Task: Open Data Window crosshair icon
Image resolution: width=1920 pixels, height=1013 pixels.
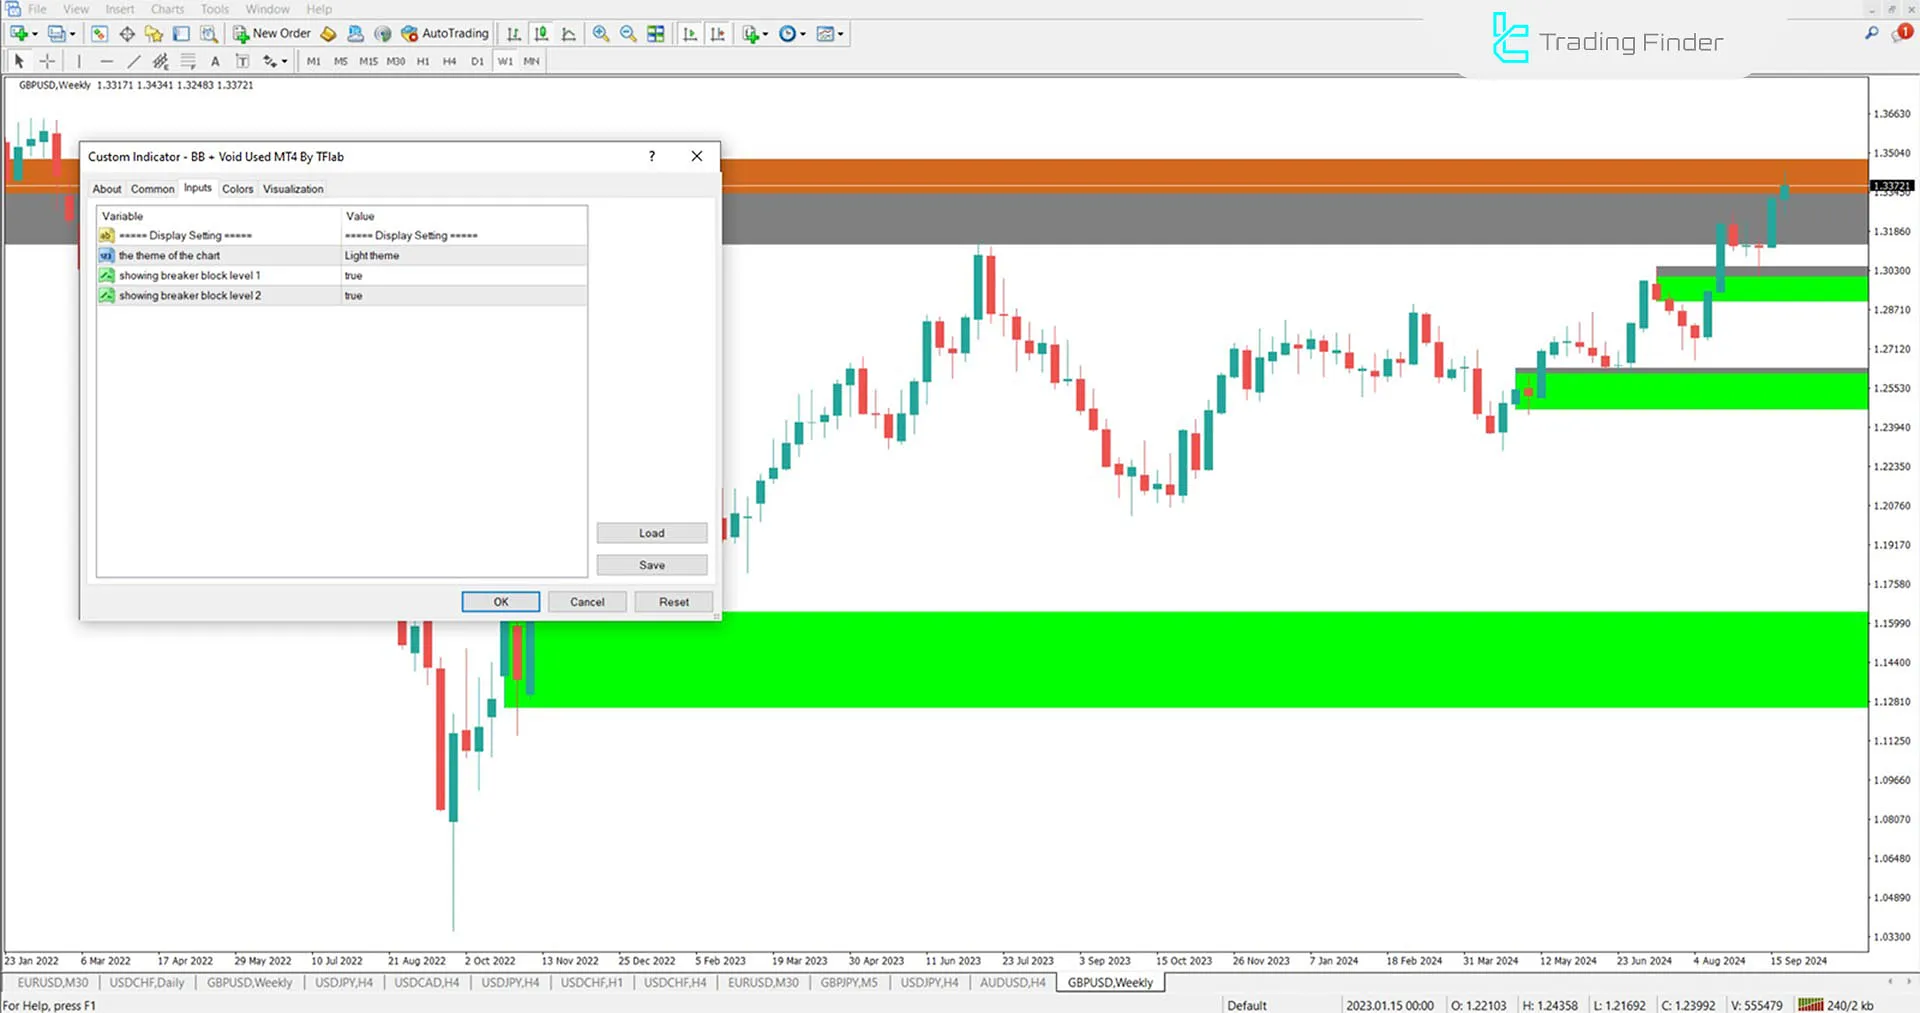Action: [127, 34]
